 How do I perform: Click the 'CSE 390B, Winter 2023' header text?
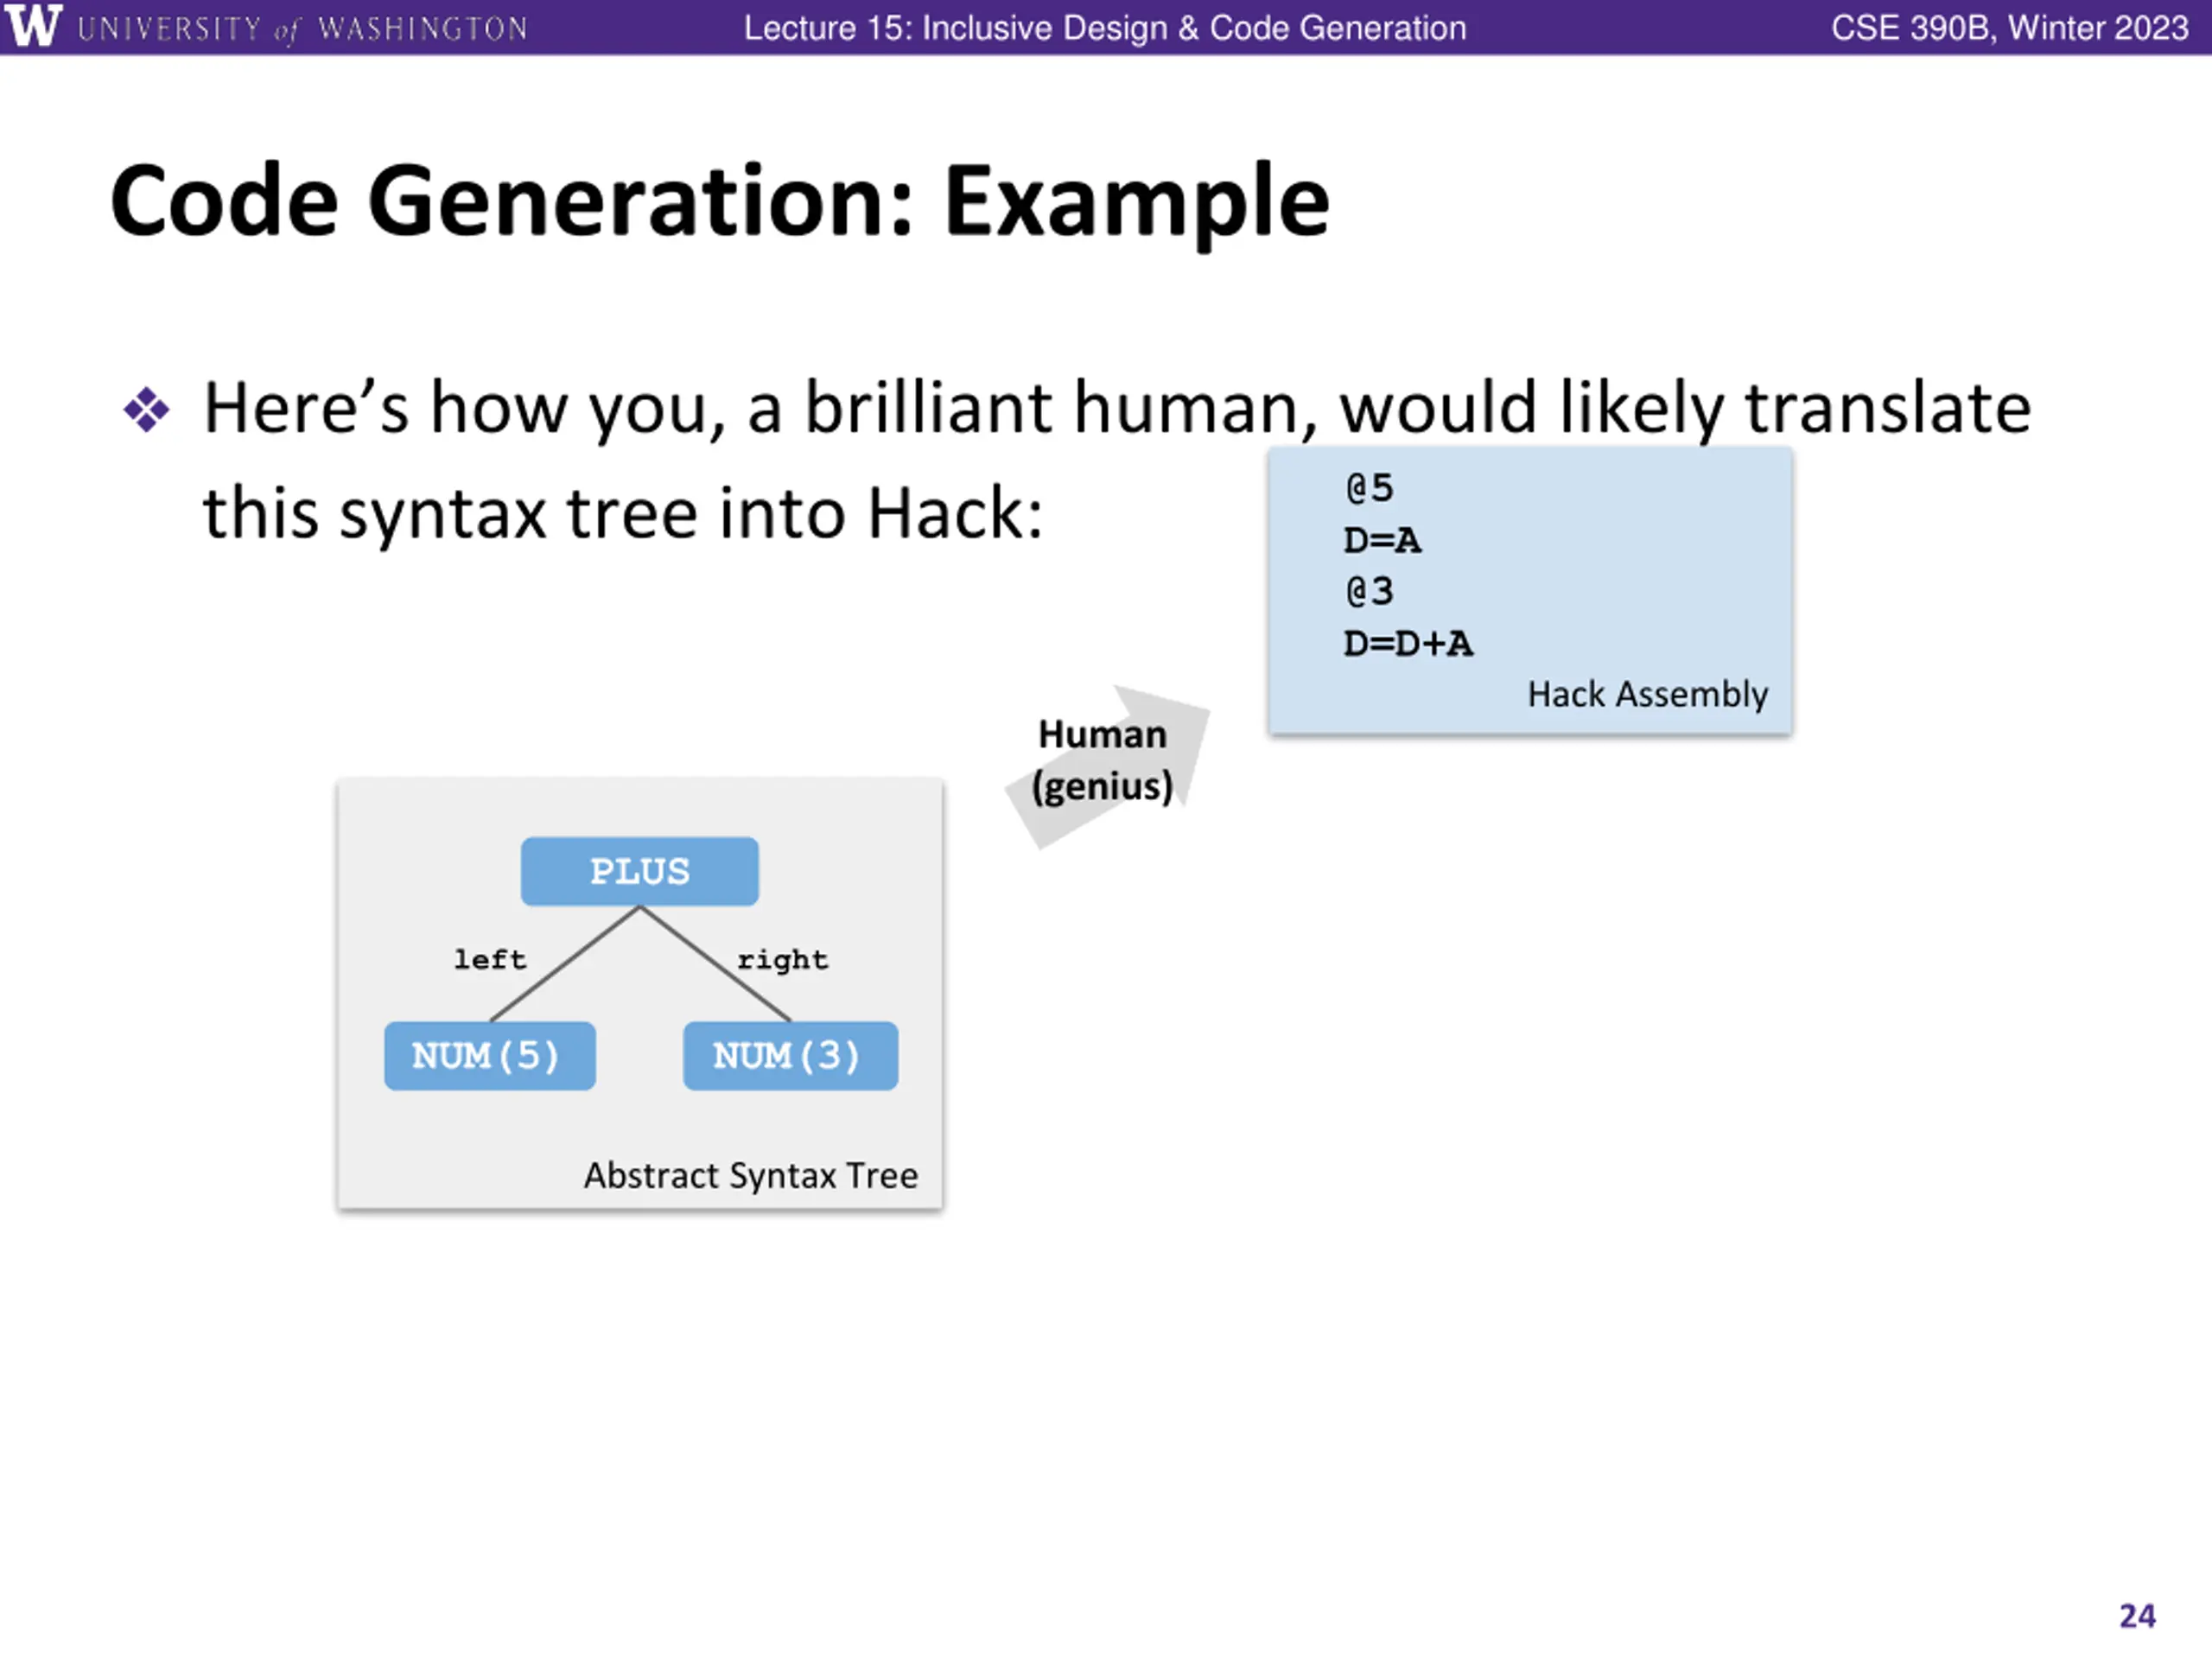[2009, 28]
